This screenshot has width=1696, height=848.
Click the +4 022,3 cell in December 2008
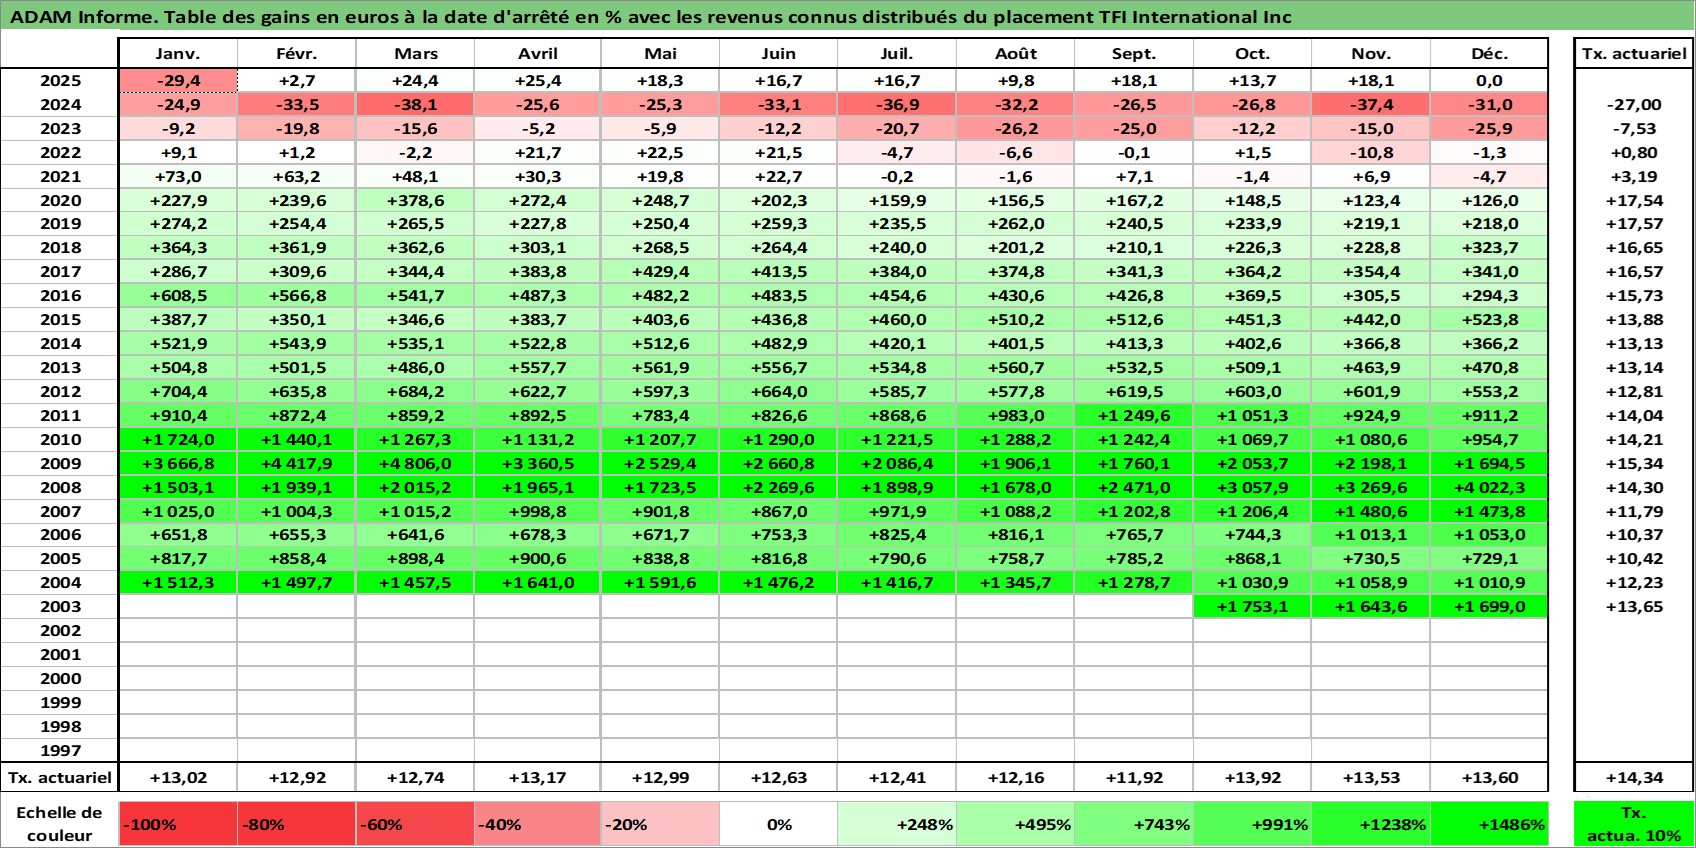click(x=1489, y=488)
